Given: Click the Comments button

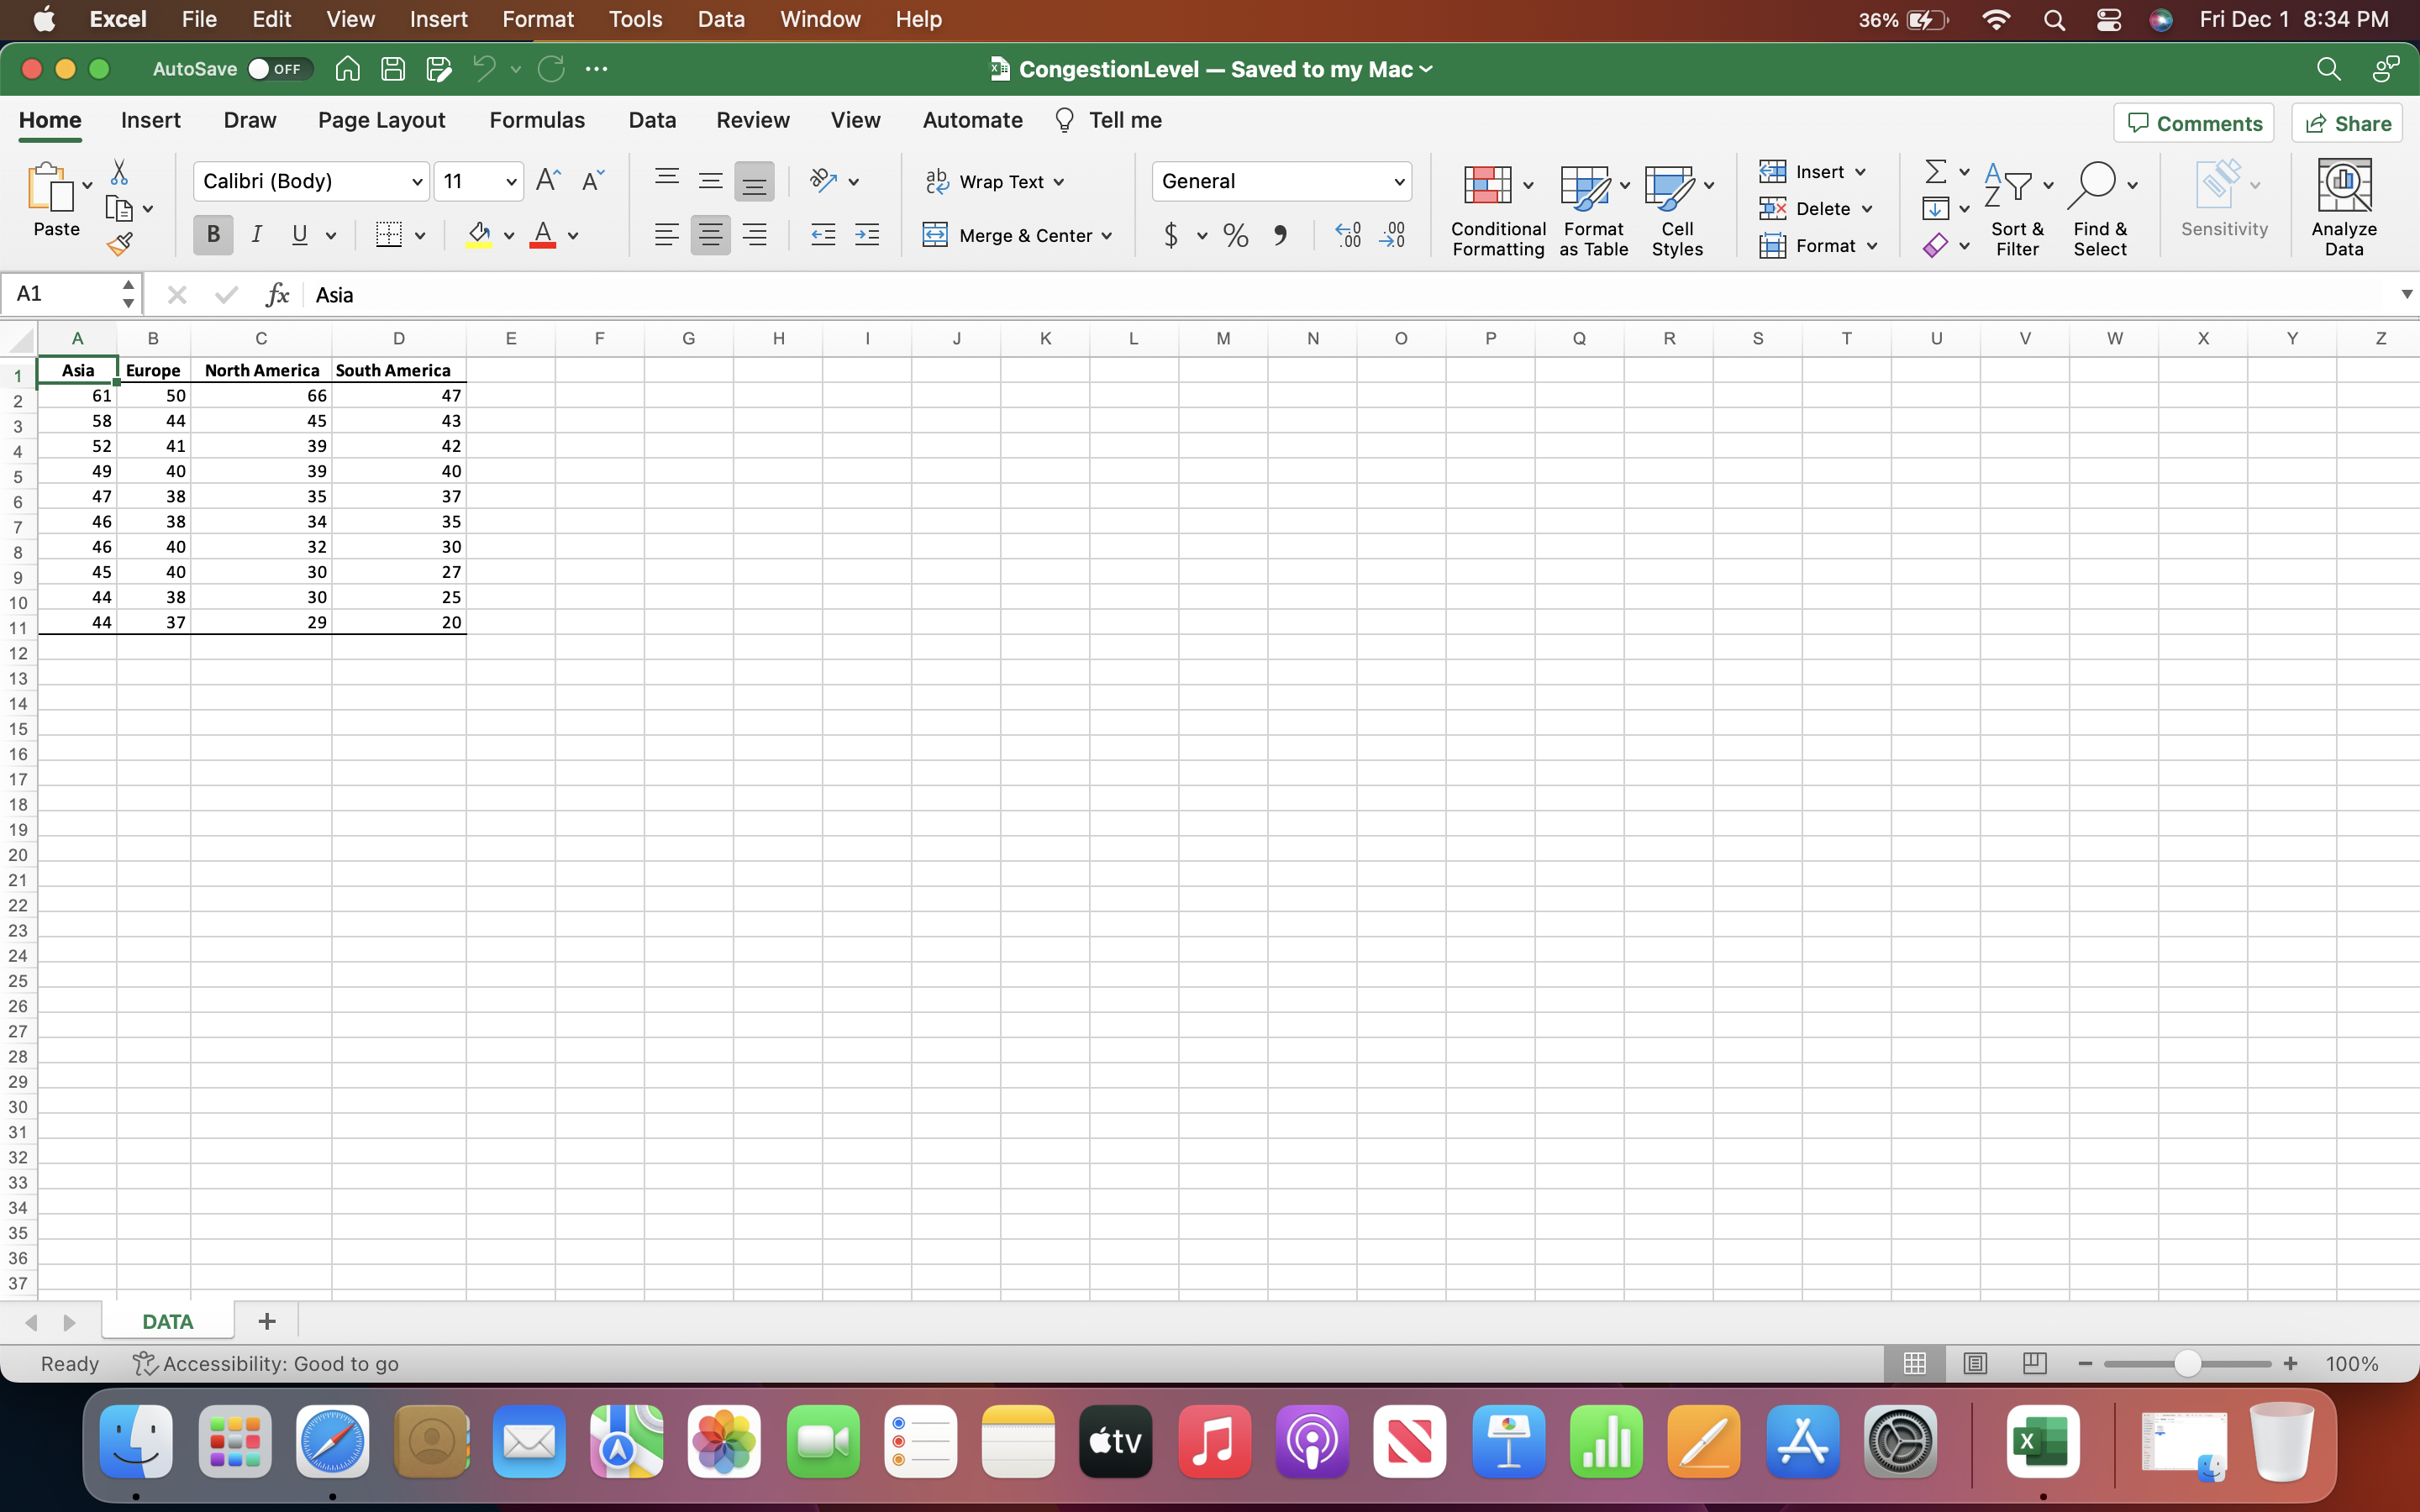Looking at the screenshot, I should click(x=2194, y=123).
